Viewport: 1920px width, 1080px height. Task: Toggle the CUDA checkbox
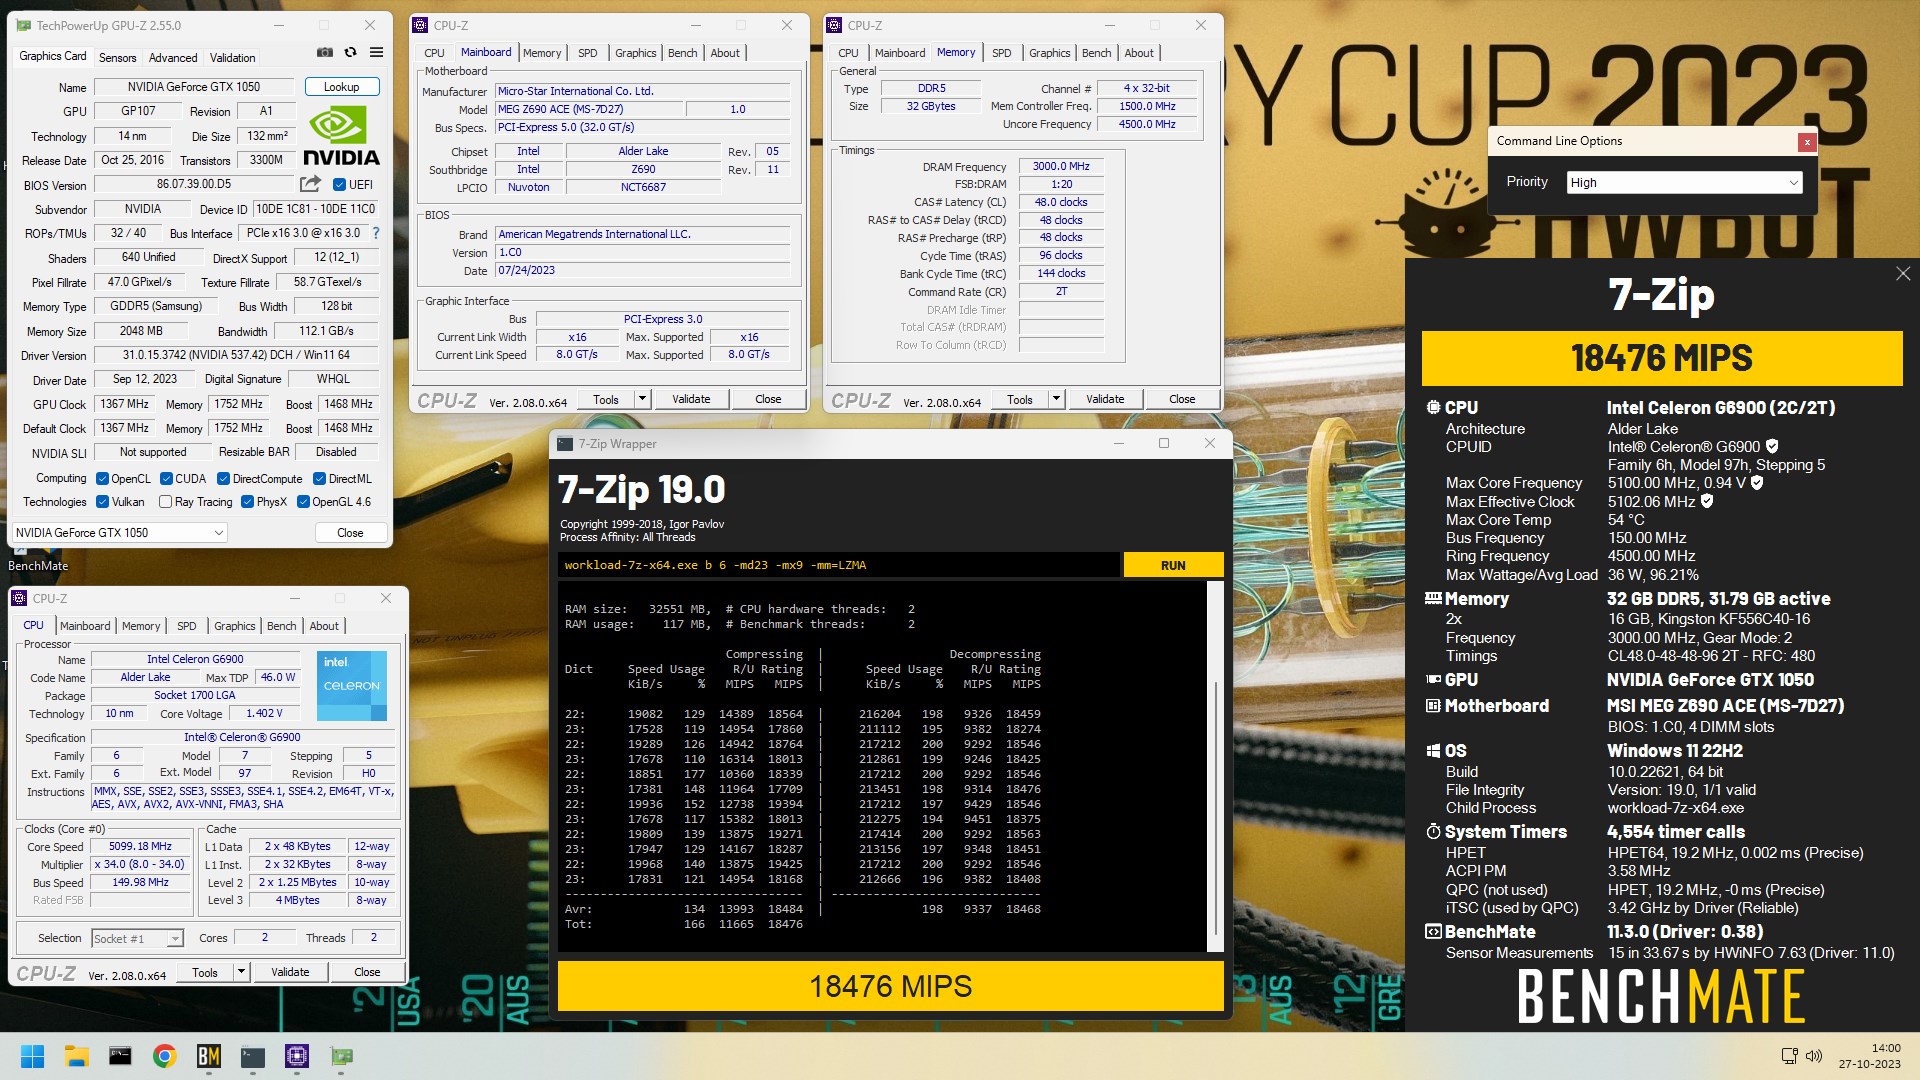pos(166,479)
